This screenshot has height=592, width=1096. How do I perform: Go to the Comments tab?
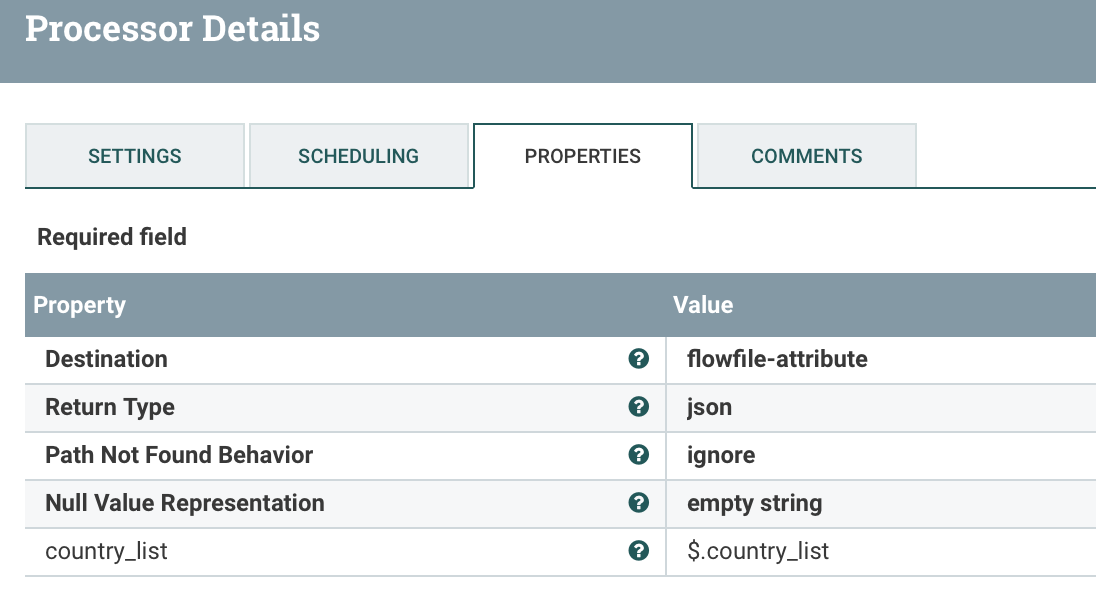[x=806, y=156]
